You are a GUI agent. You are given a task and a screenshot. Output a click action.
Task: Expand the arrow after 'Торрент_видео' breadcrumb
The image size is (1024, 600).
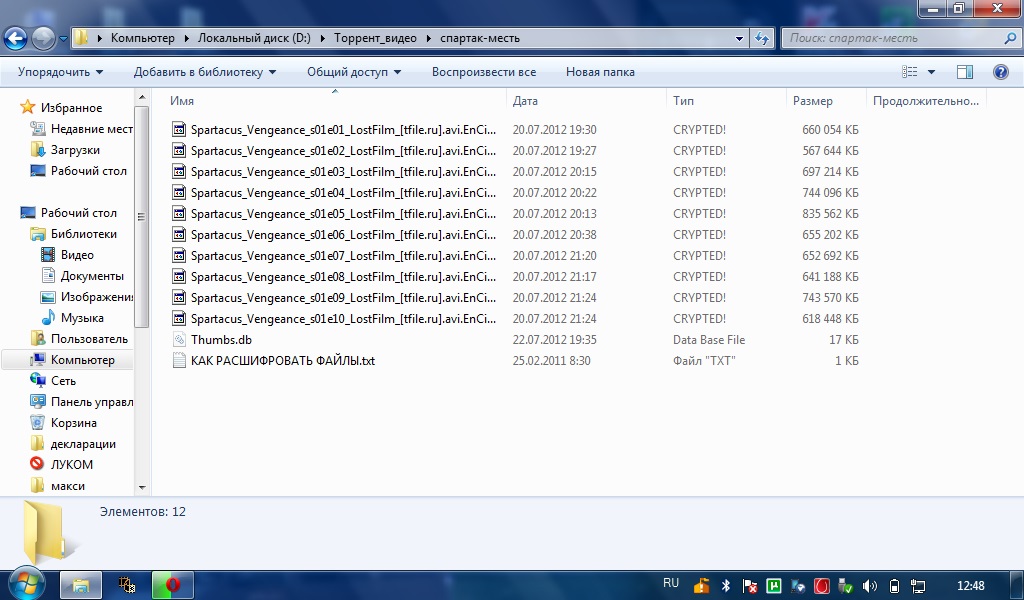coord(428,39)
